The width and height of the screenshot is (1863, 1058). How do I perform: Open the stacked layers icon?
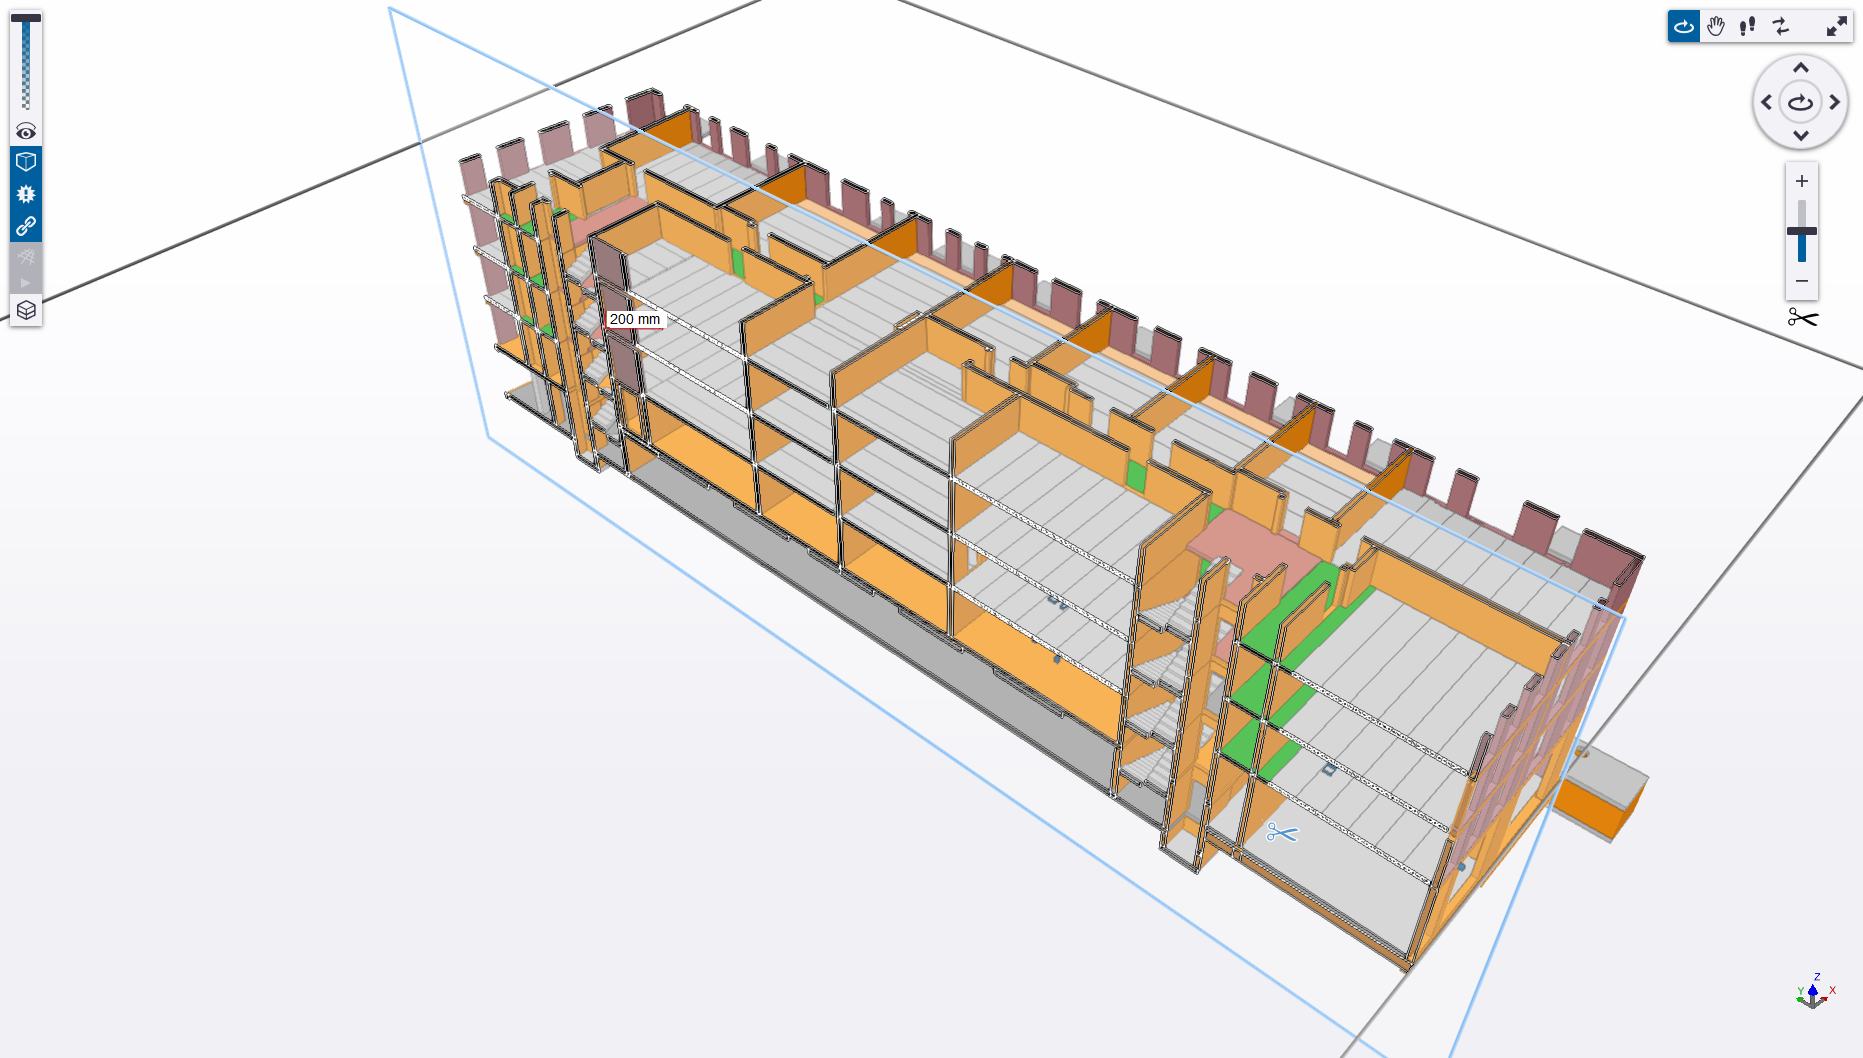[26, 310]
